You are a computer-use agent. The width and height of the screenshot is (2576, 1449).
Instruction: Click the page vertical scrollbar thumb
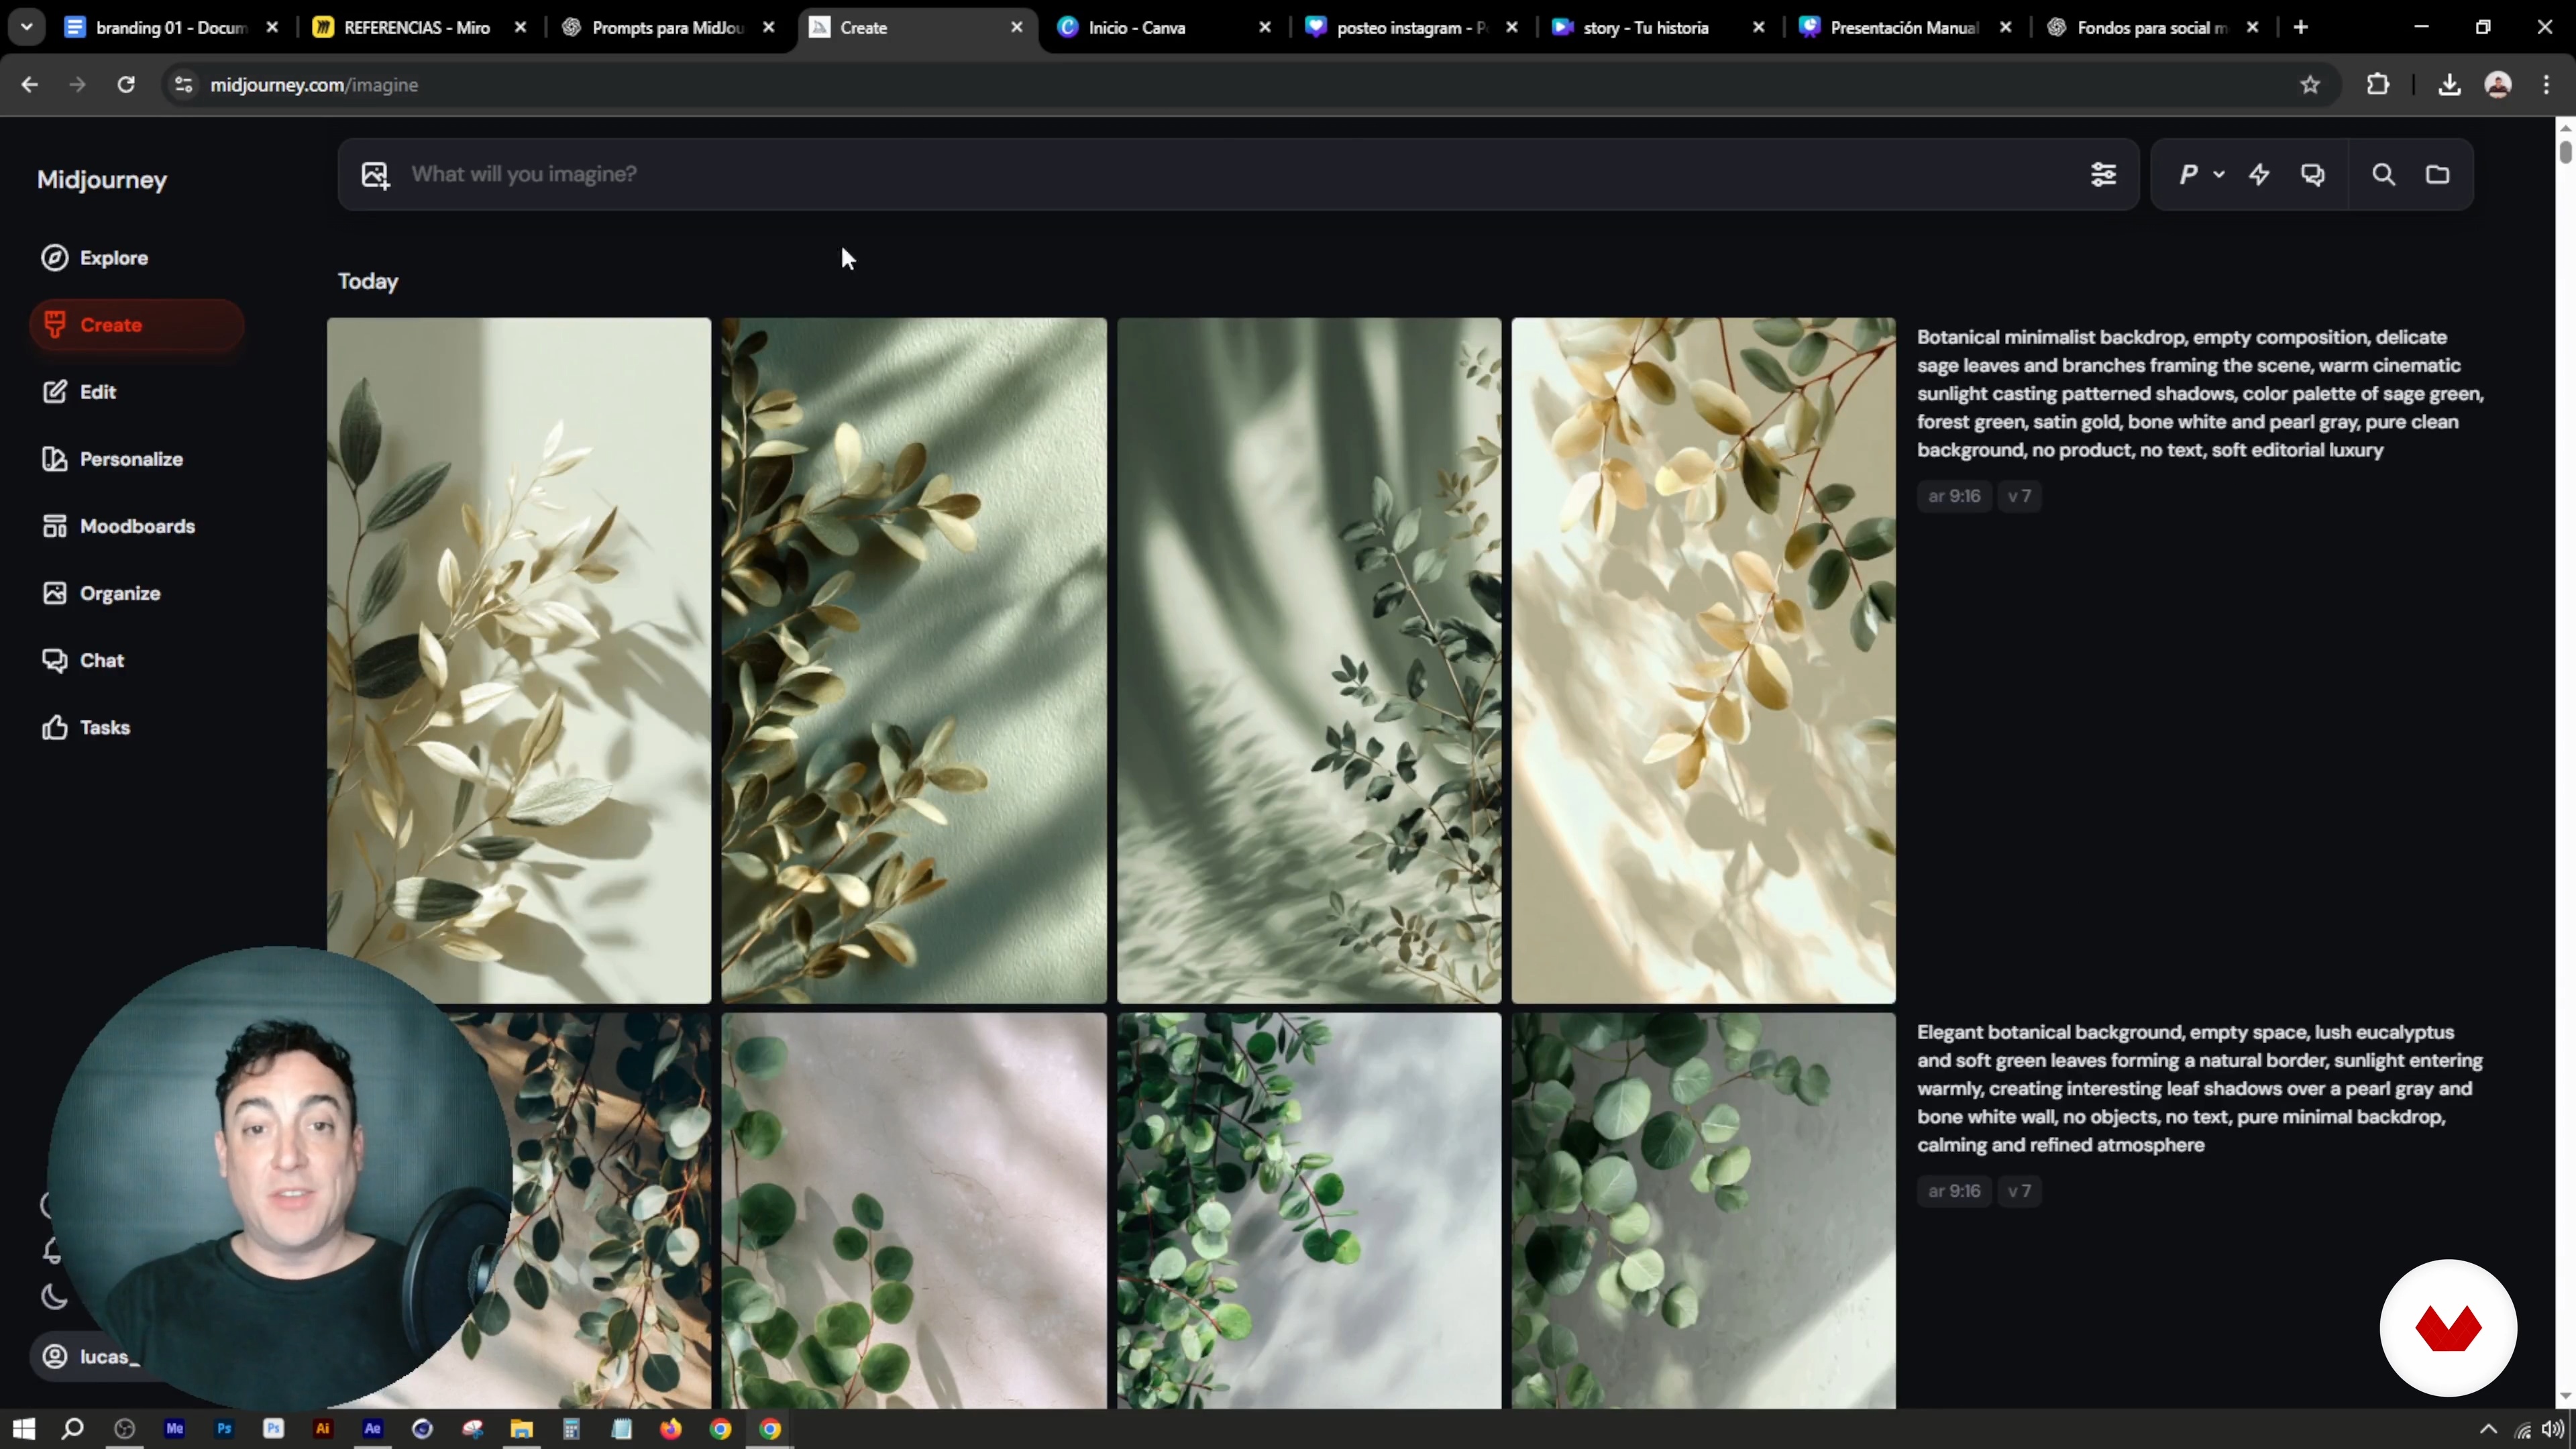point(2565,152)
